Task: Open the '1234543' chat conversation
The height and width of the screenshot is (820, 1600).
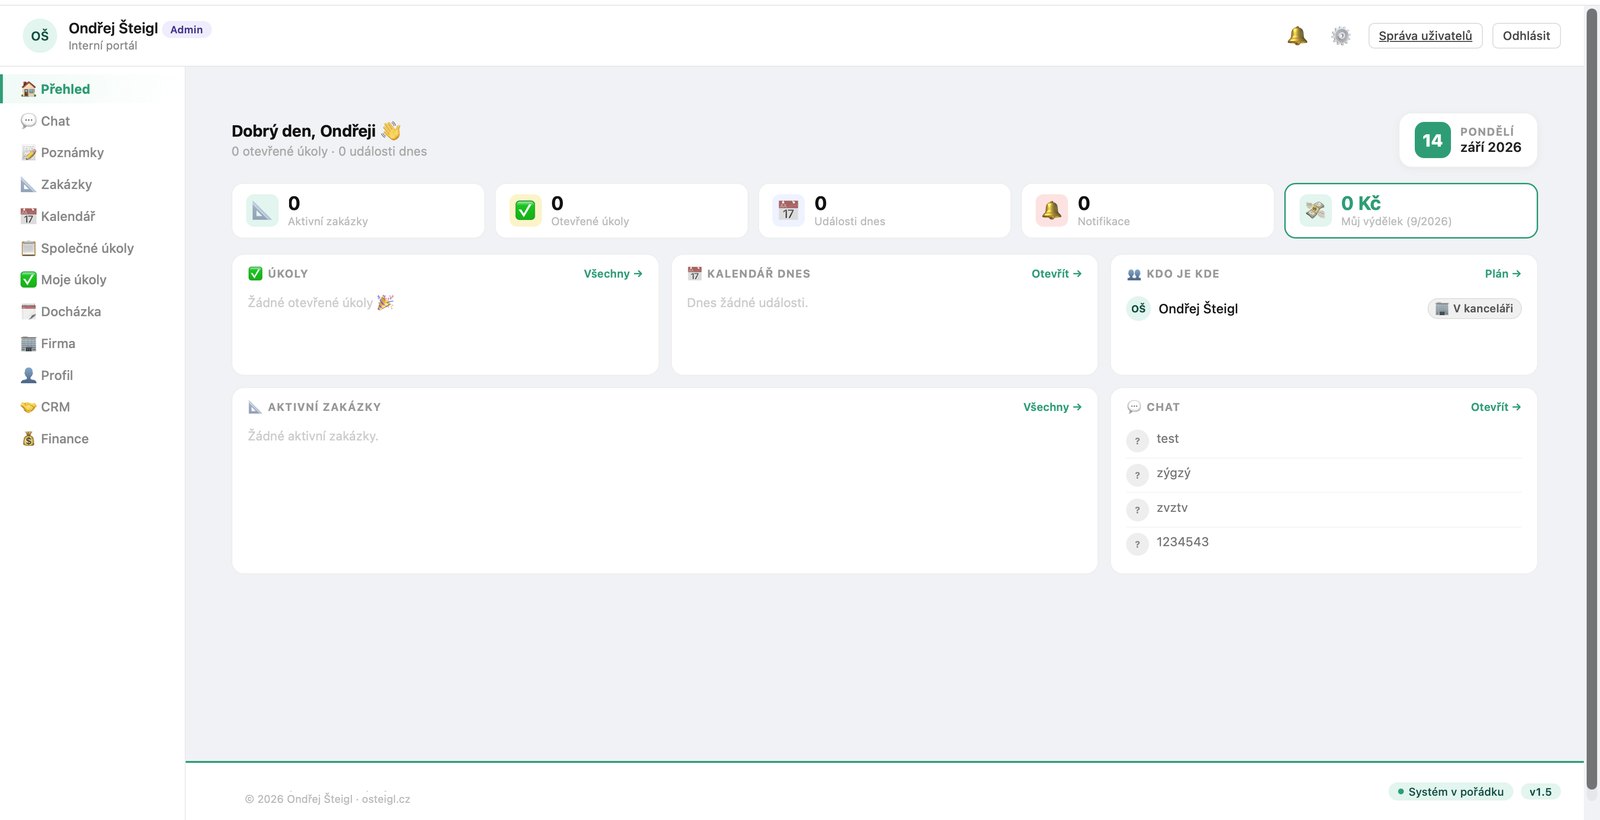Action: coord(1324,543)
